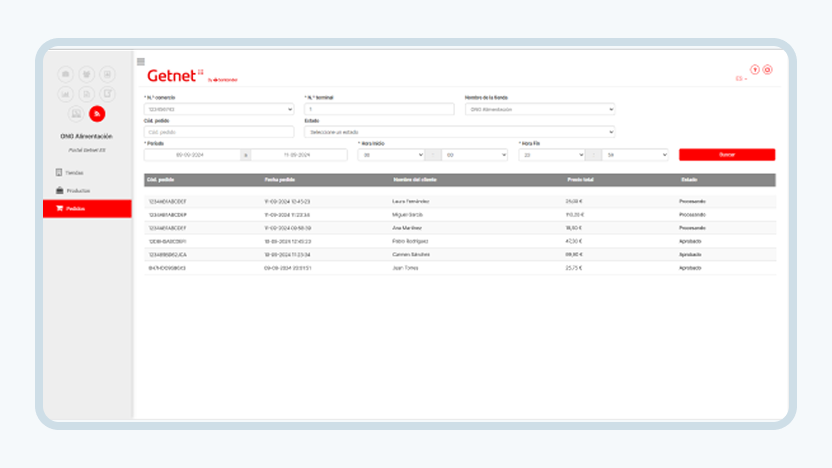Click the right red circle icon in header
The height and width of the screenshot is (468, 832).
pos(767,70)
